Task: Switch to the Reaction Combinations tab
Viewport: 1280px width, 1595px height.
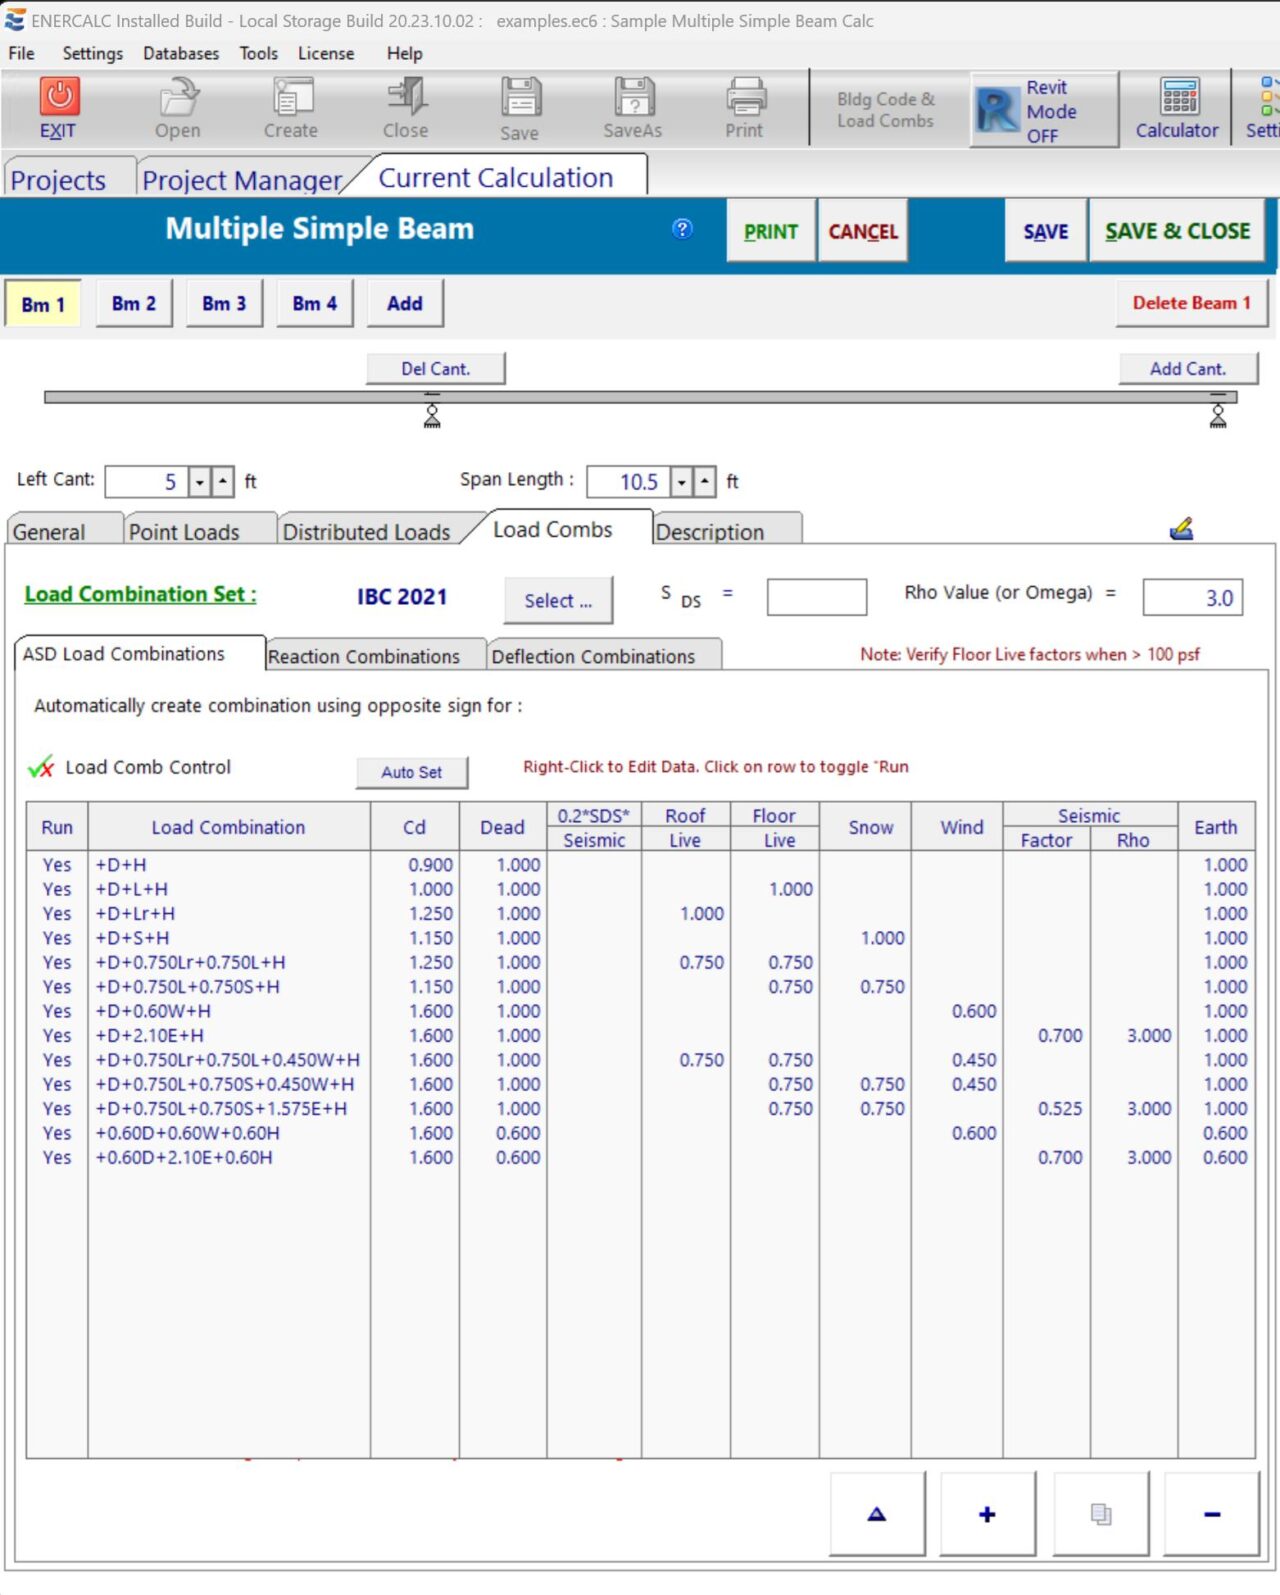Action: click(x=364, y=656)
